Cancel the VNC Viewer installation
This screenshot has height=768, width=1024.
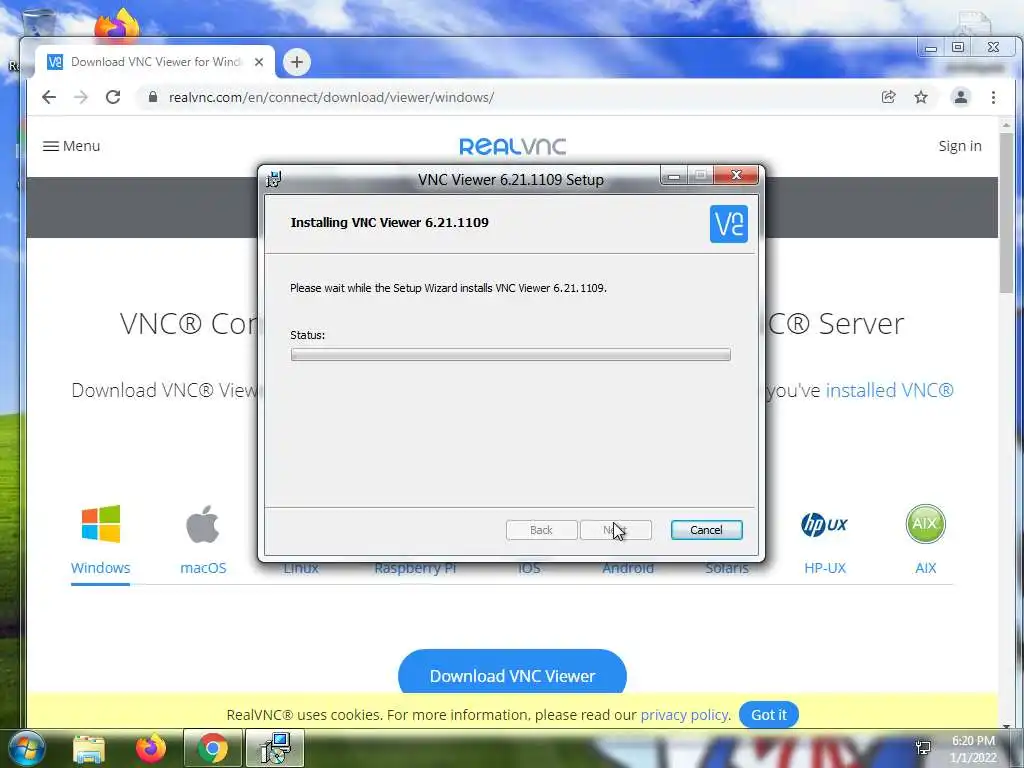706,530
